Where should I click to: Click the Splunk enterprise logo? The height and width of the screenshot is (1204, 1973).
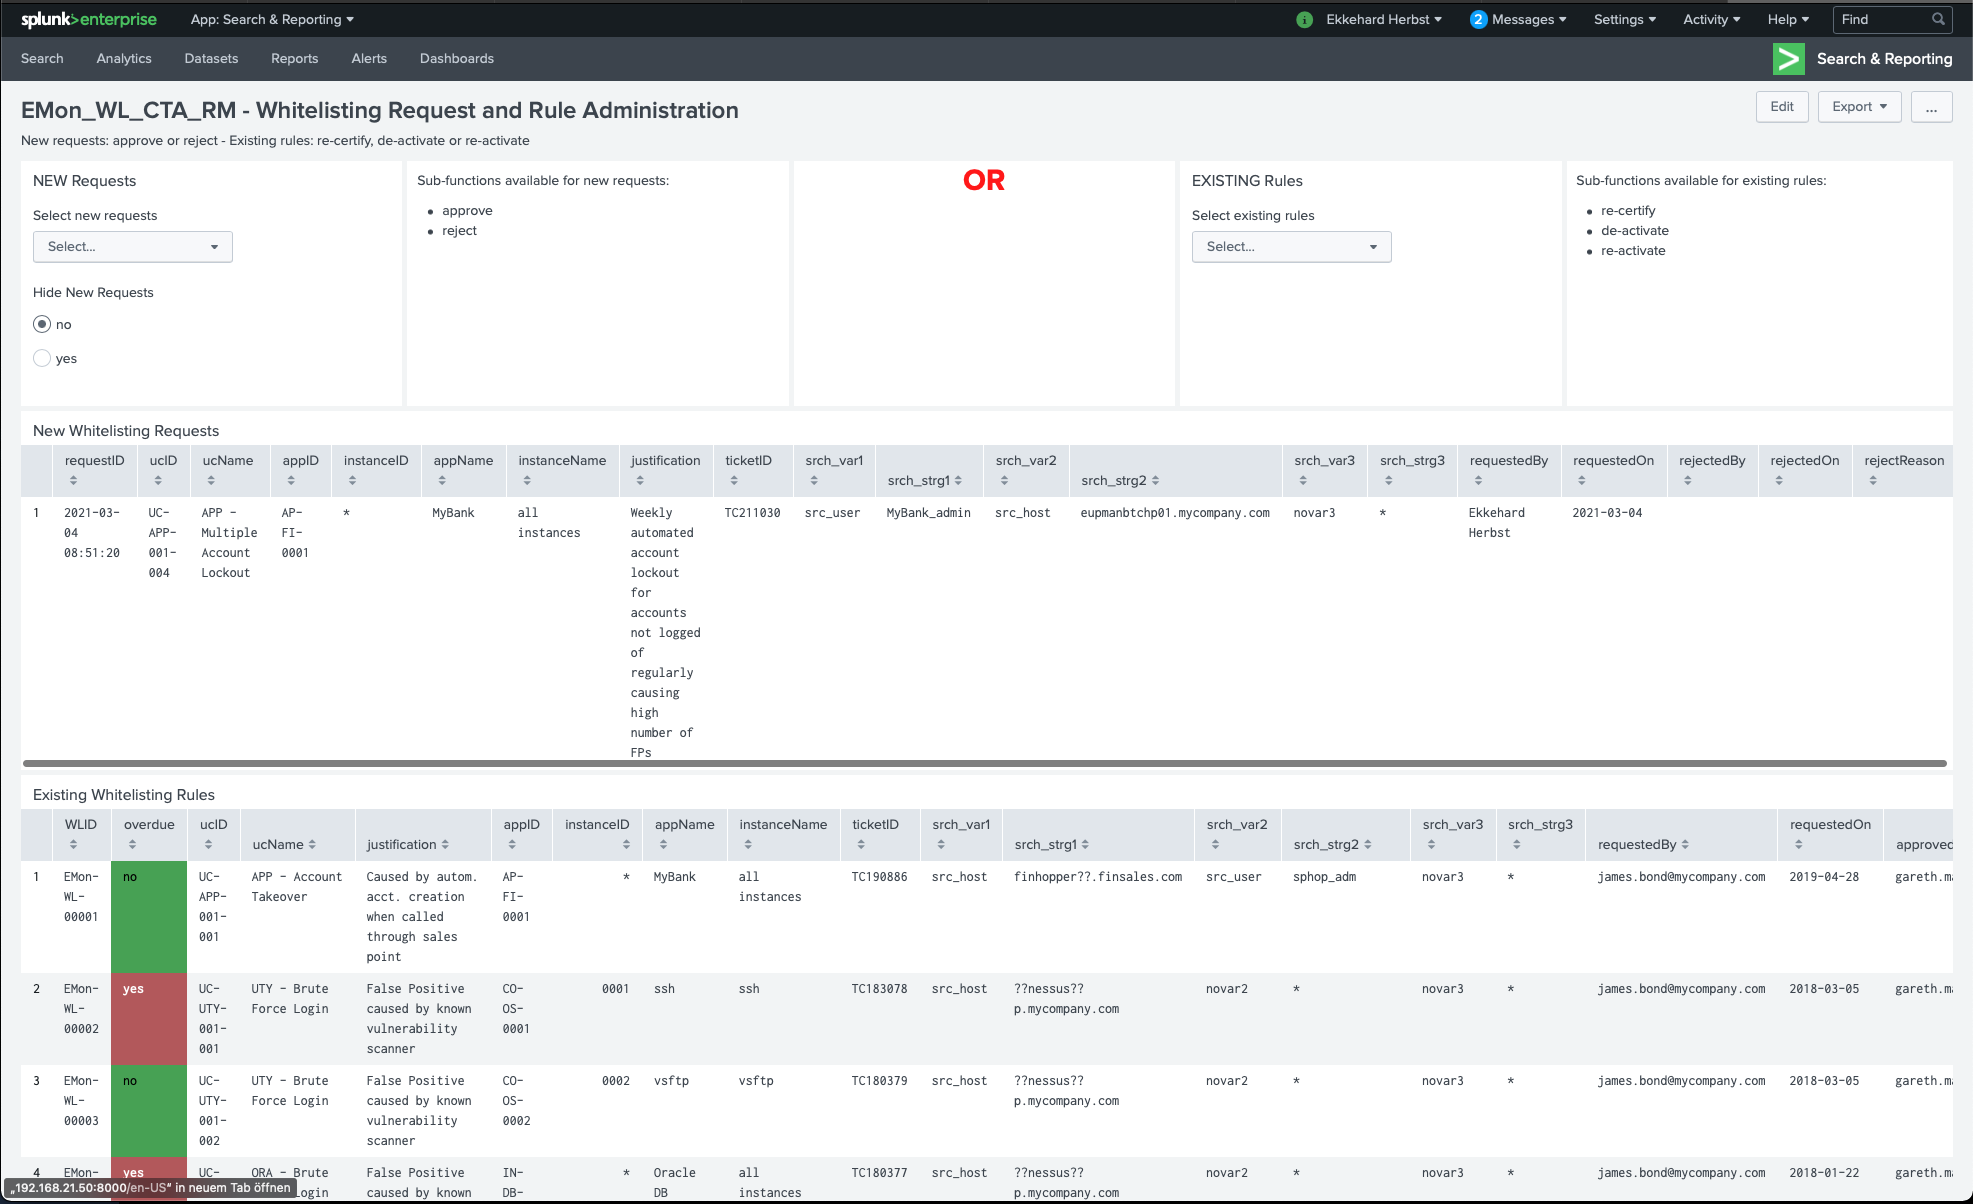[88, 19]
